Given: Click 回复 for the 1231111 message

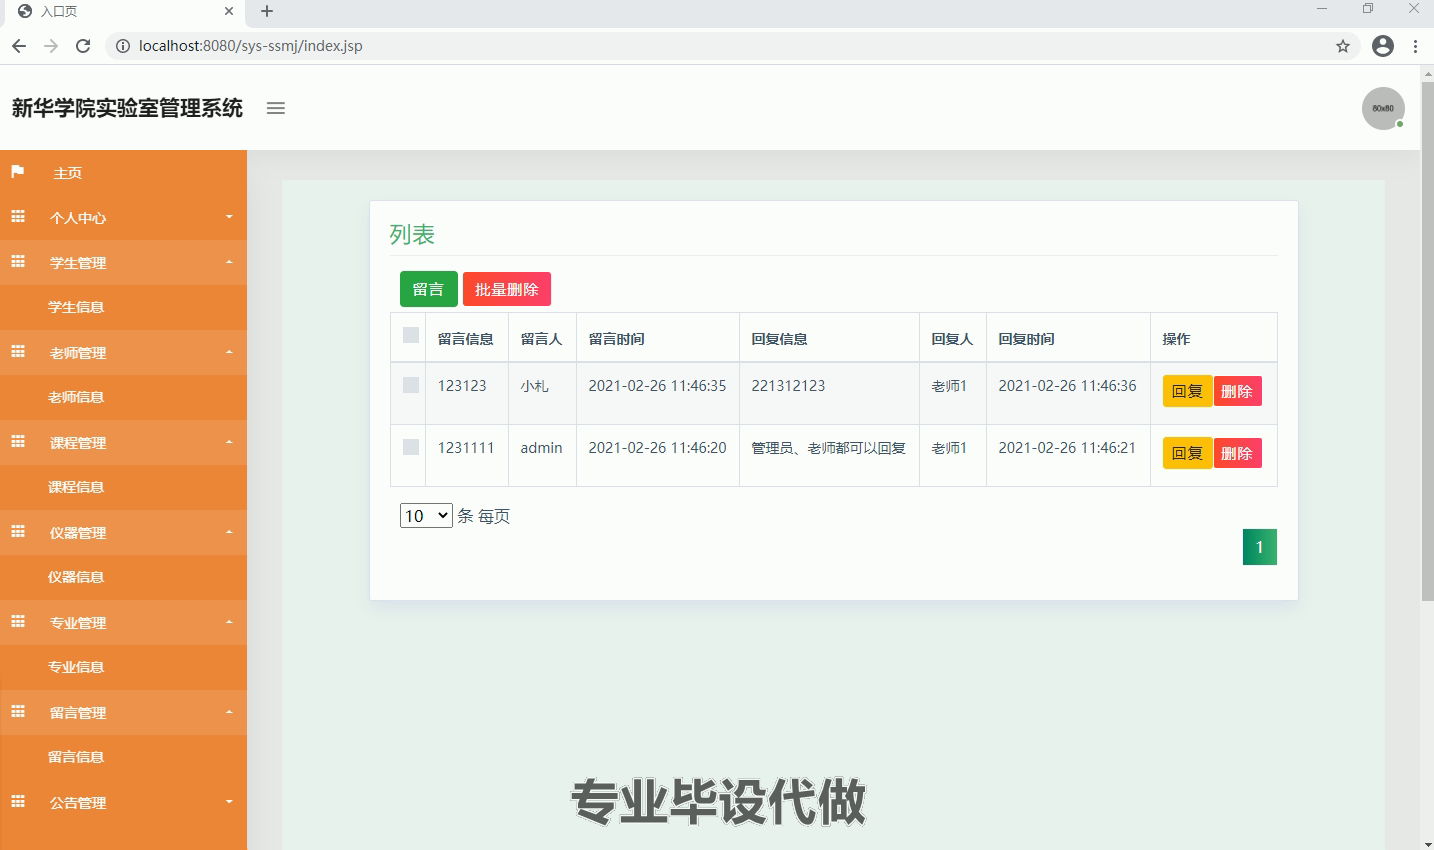Looking at the screenshot, I should [x=1188, y=453].
